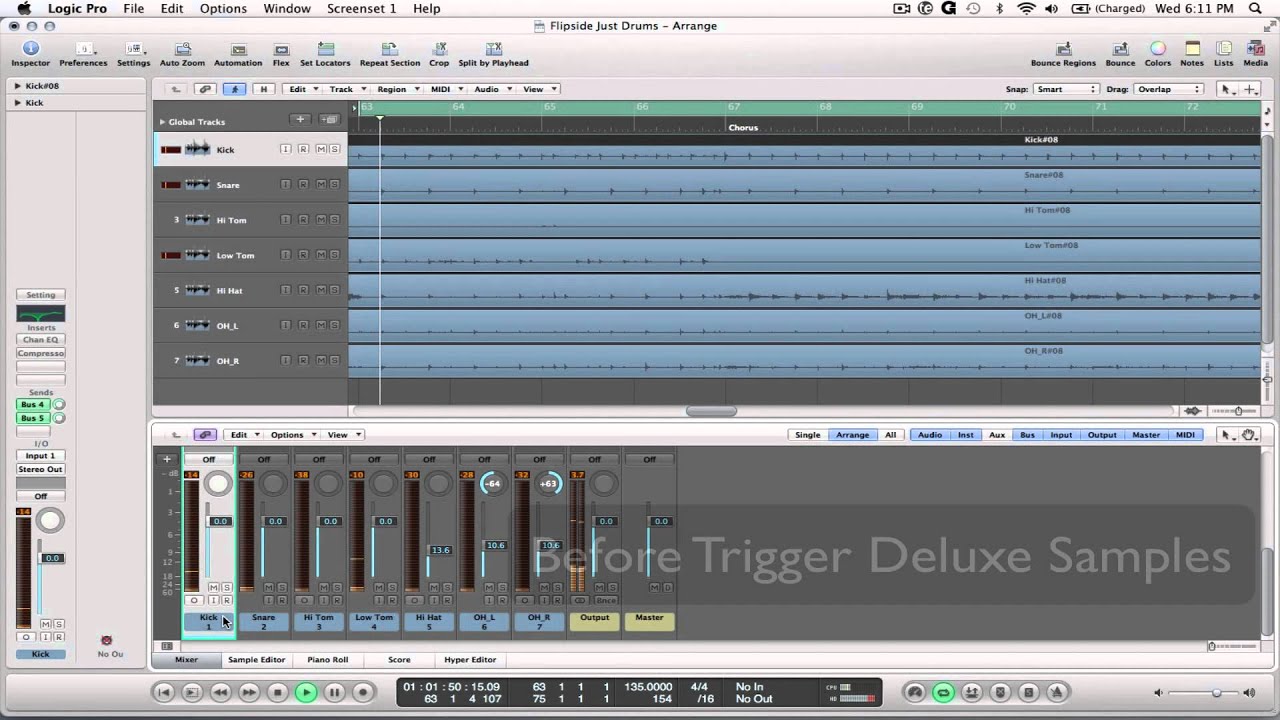Solo the Hi Hat track in arrange

tap(334, 290)
